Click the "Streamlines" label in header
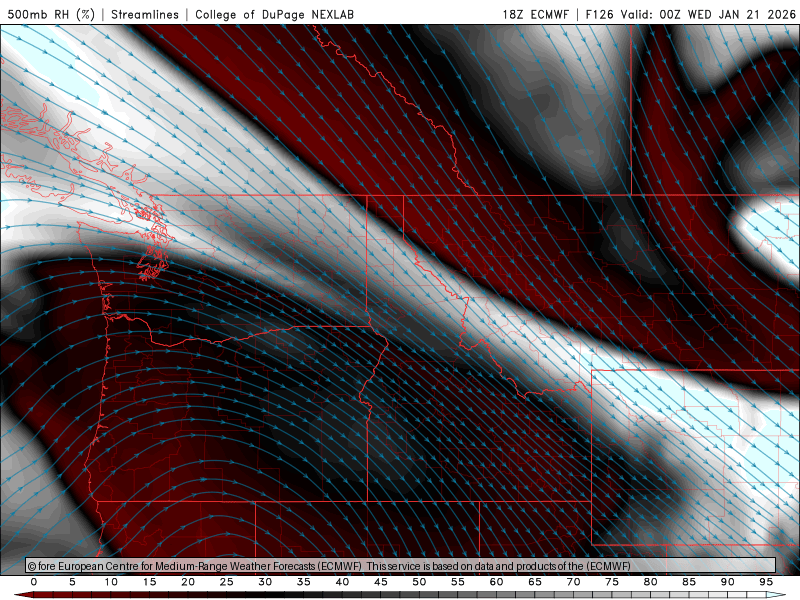Viewport: 800px width, 600px height. [x=145, y=14]
